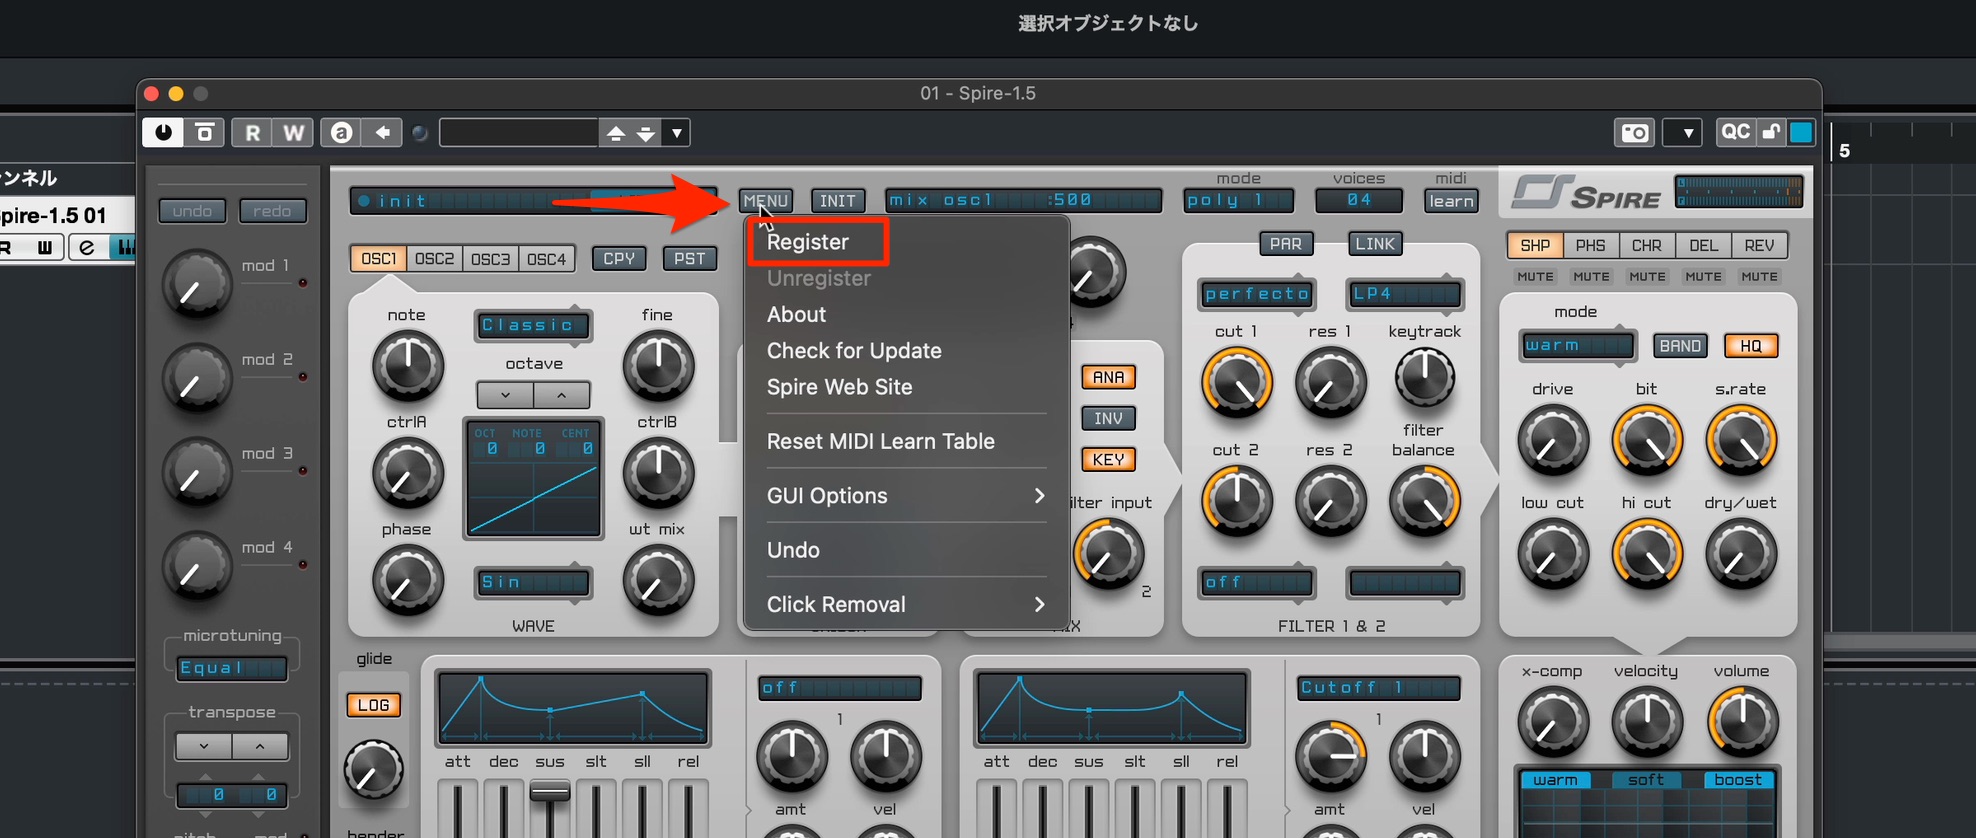Image resolution: width=1976 pixels, height=838 pixels.
Task: Toggle the R read automation button
Action: (252, 133)
